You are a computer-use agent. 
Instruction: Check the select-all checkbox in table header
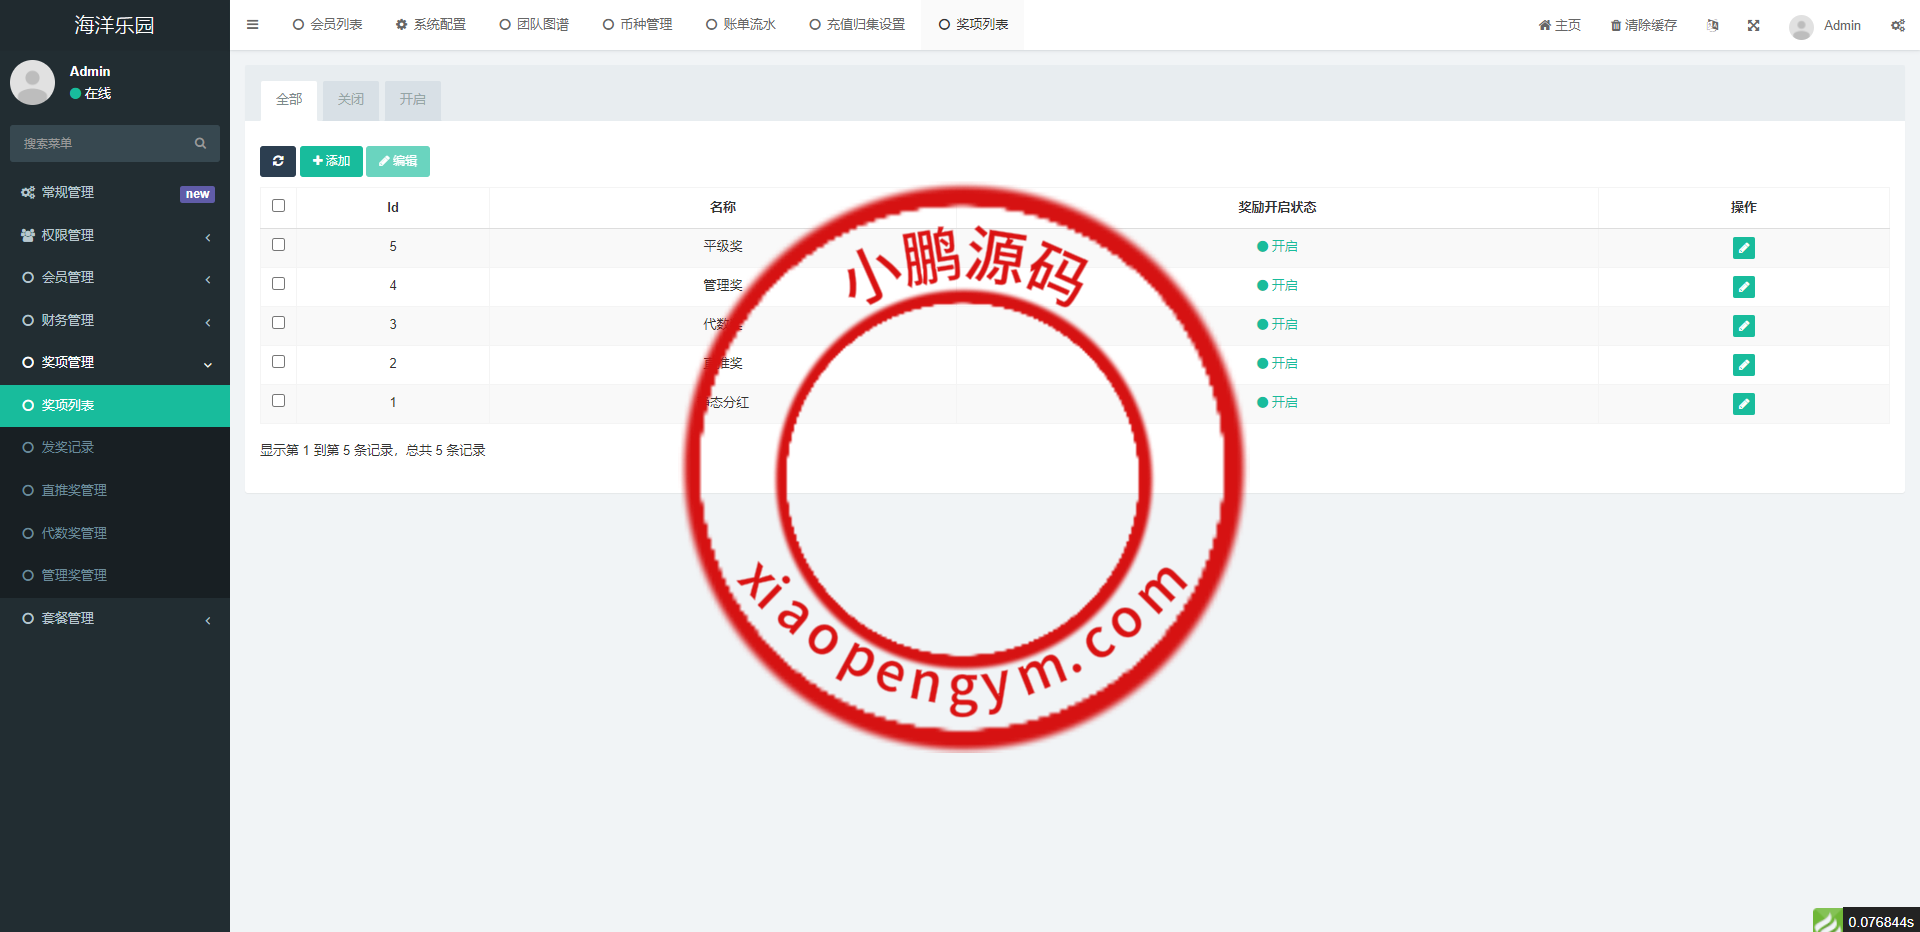pyautogui.click(x=279, y=206)
